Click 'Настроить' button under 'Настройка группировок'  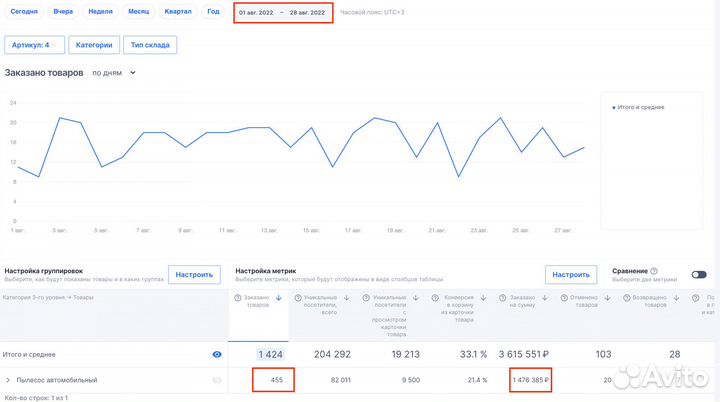click(x=194, y=274)
